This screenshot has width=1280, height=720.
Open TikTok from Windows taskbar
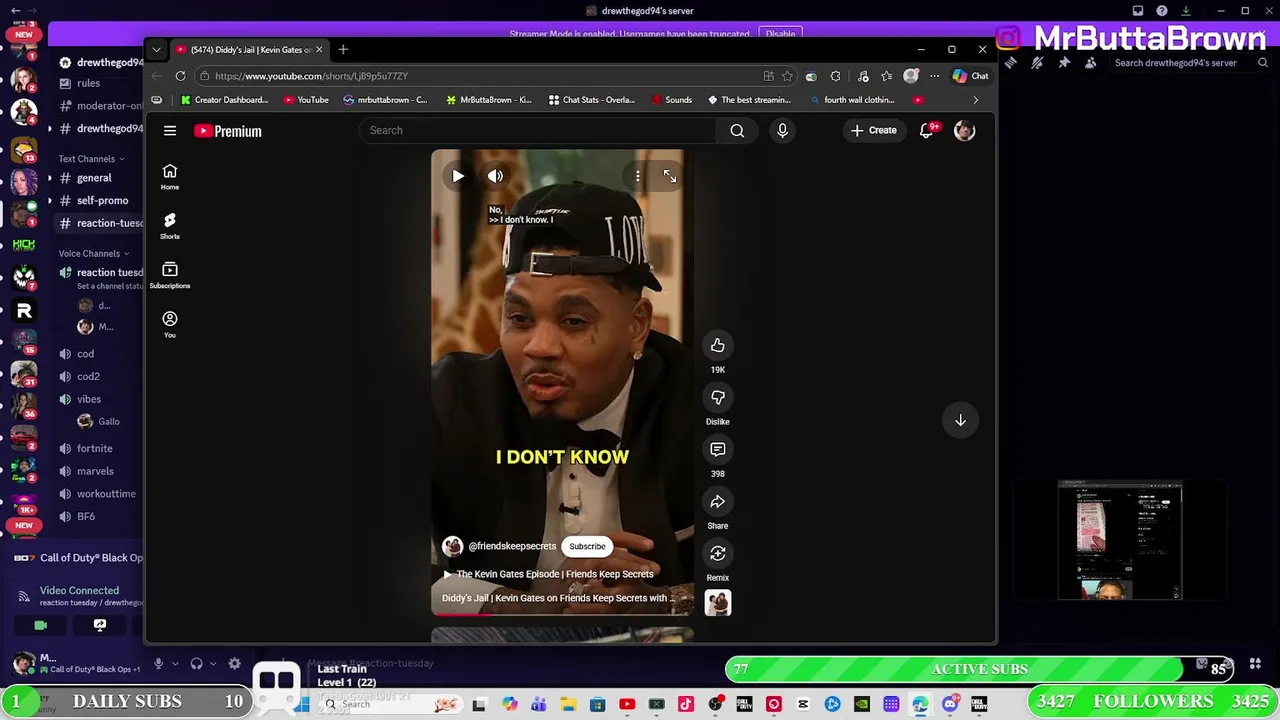coord(685,704)
